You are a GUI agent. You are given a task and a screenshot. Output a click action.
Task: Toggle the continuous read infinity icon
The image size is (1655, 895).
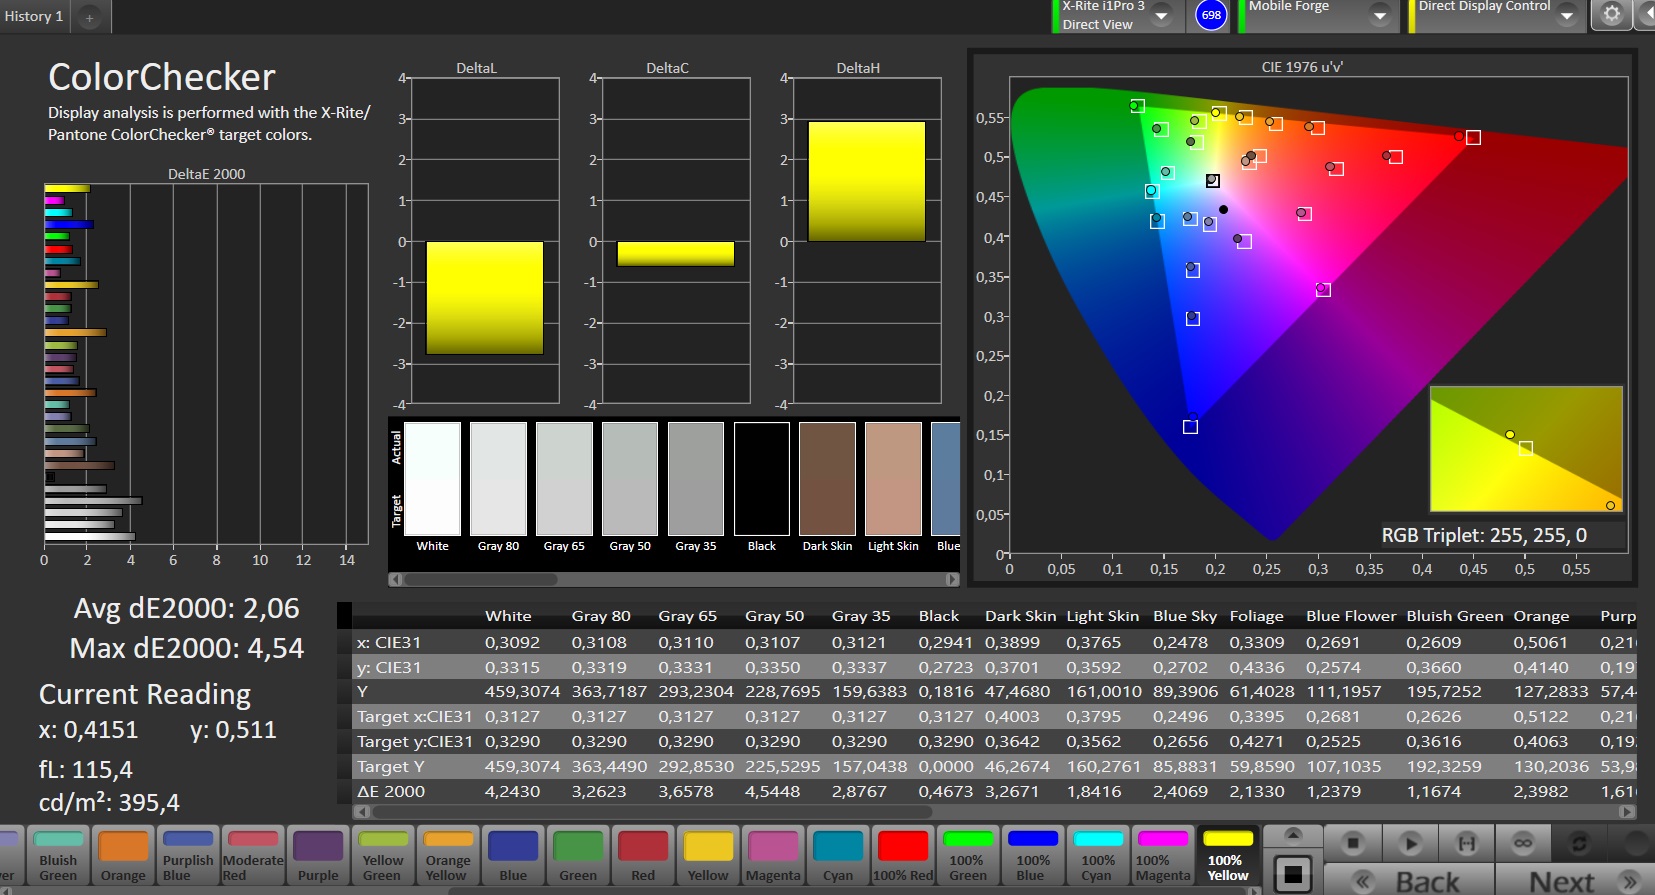pyautogui.click(x=1523, y=843)
